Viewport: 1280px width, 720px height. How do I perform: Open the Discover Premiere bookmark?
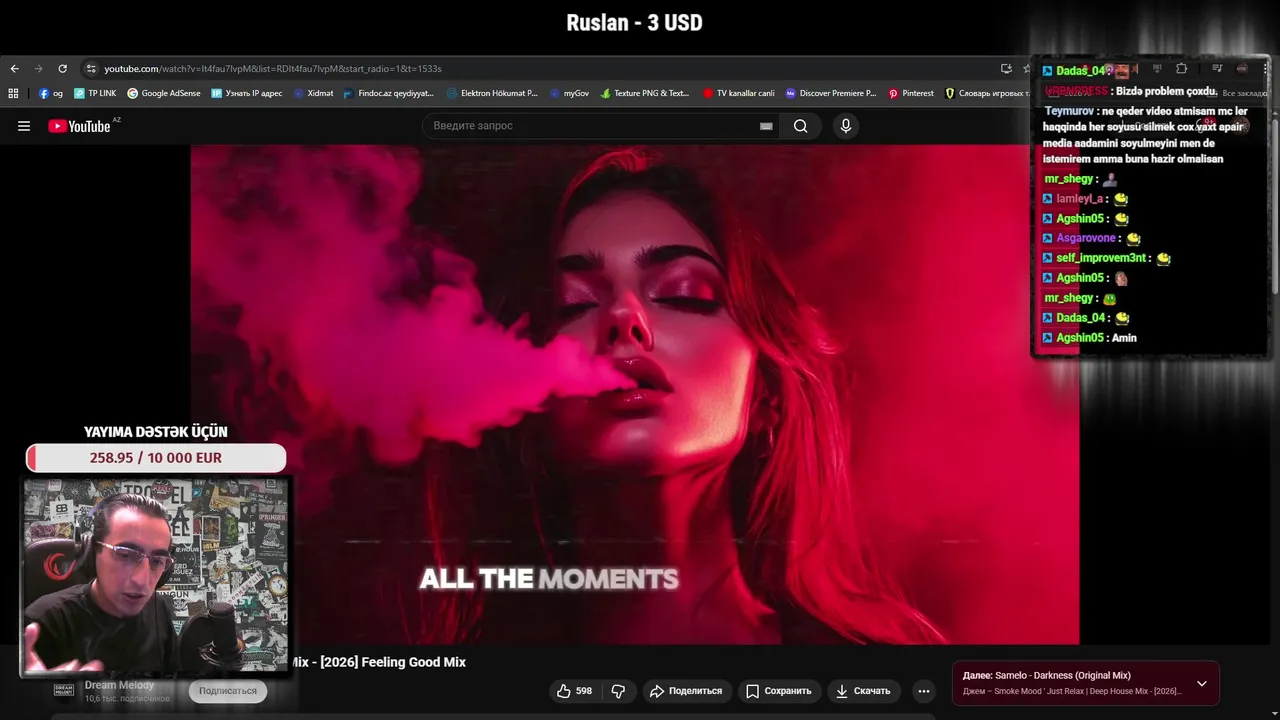831,93
